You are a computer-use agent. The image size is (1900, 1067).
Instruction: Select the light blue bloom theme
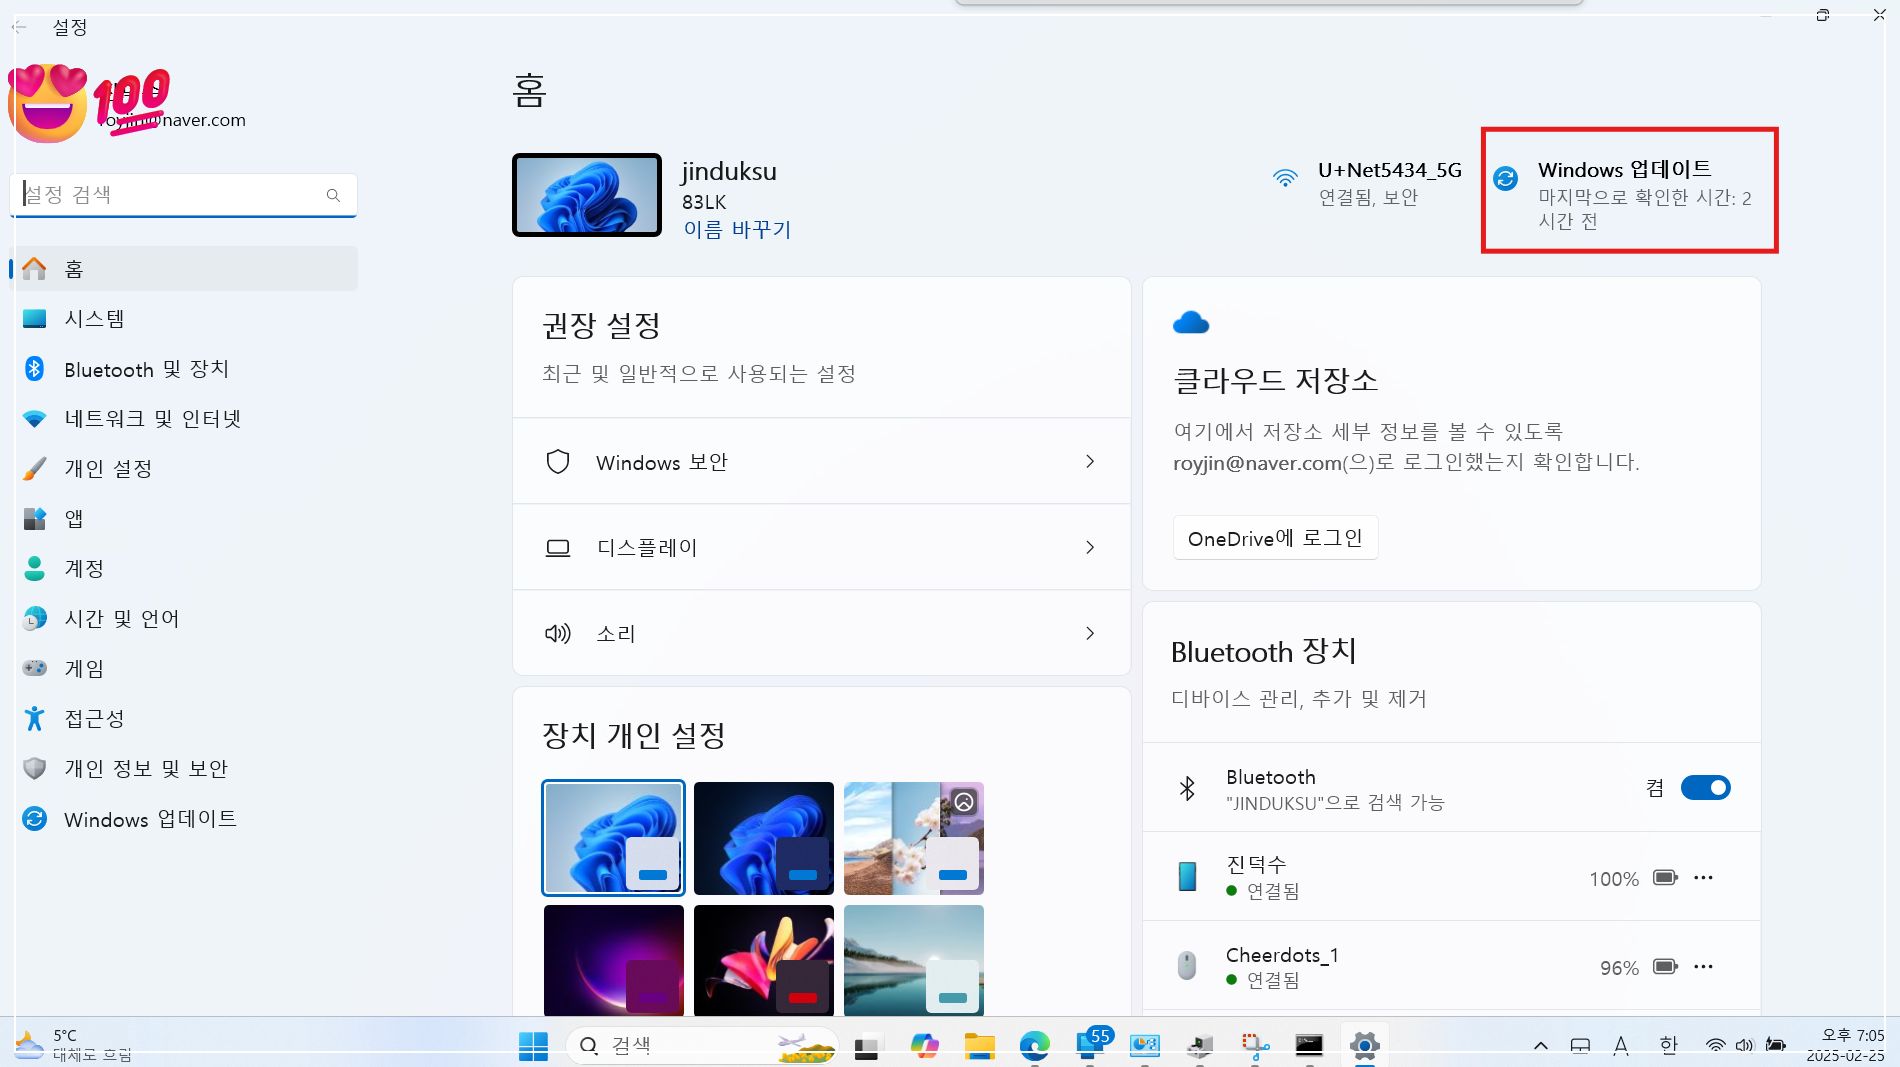[614, 838]
